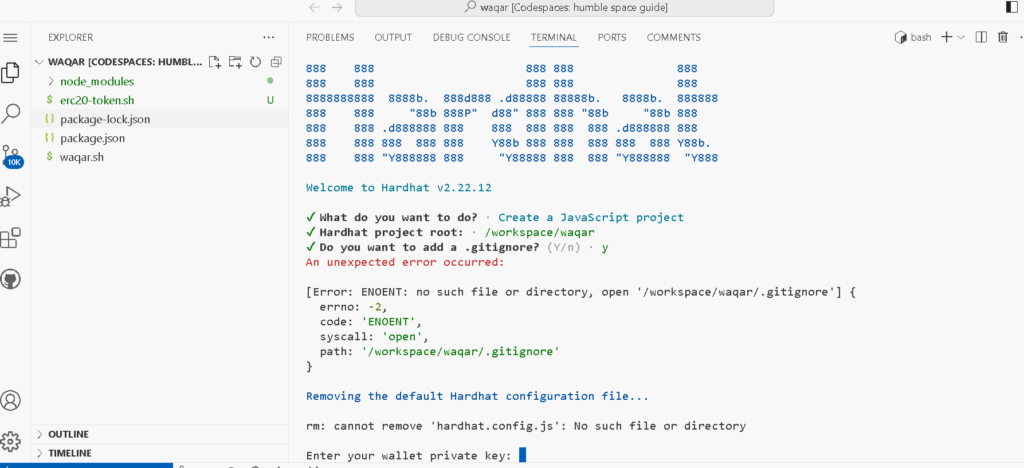Expand the OUTLINE section
Screen dimensions: 1024x468
tap(68, 434)
